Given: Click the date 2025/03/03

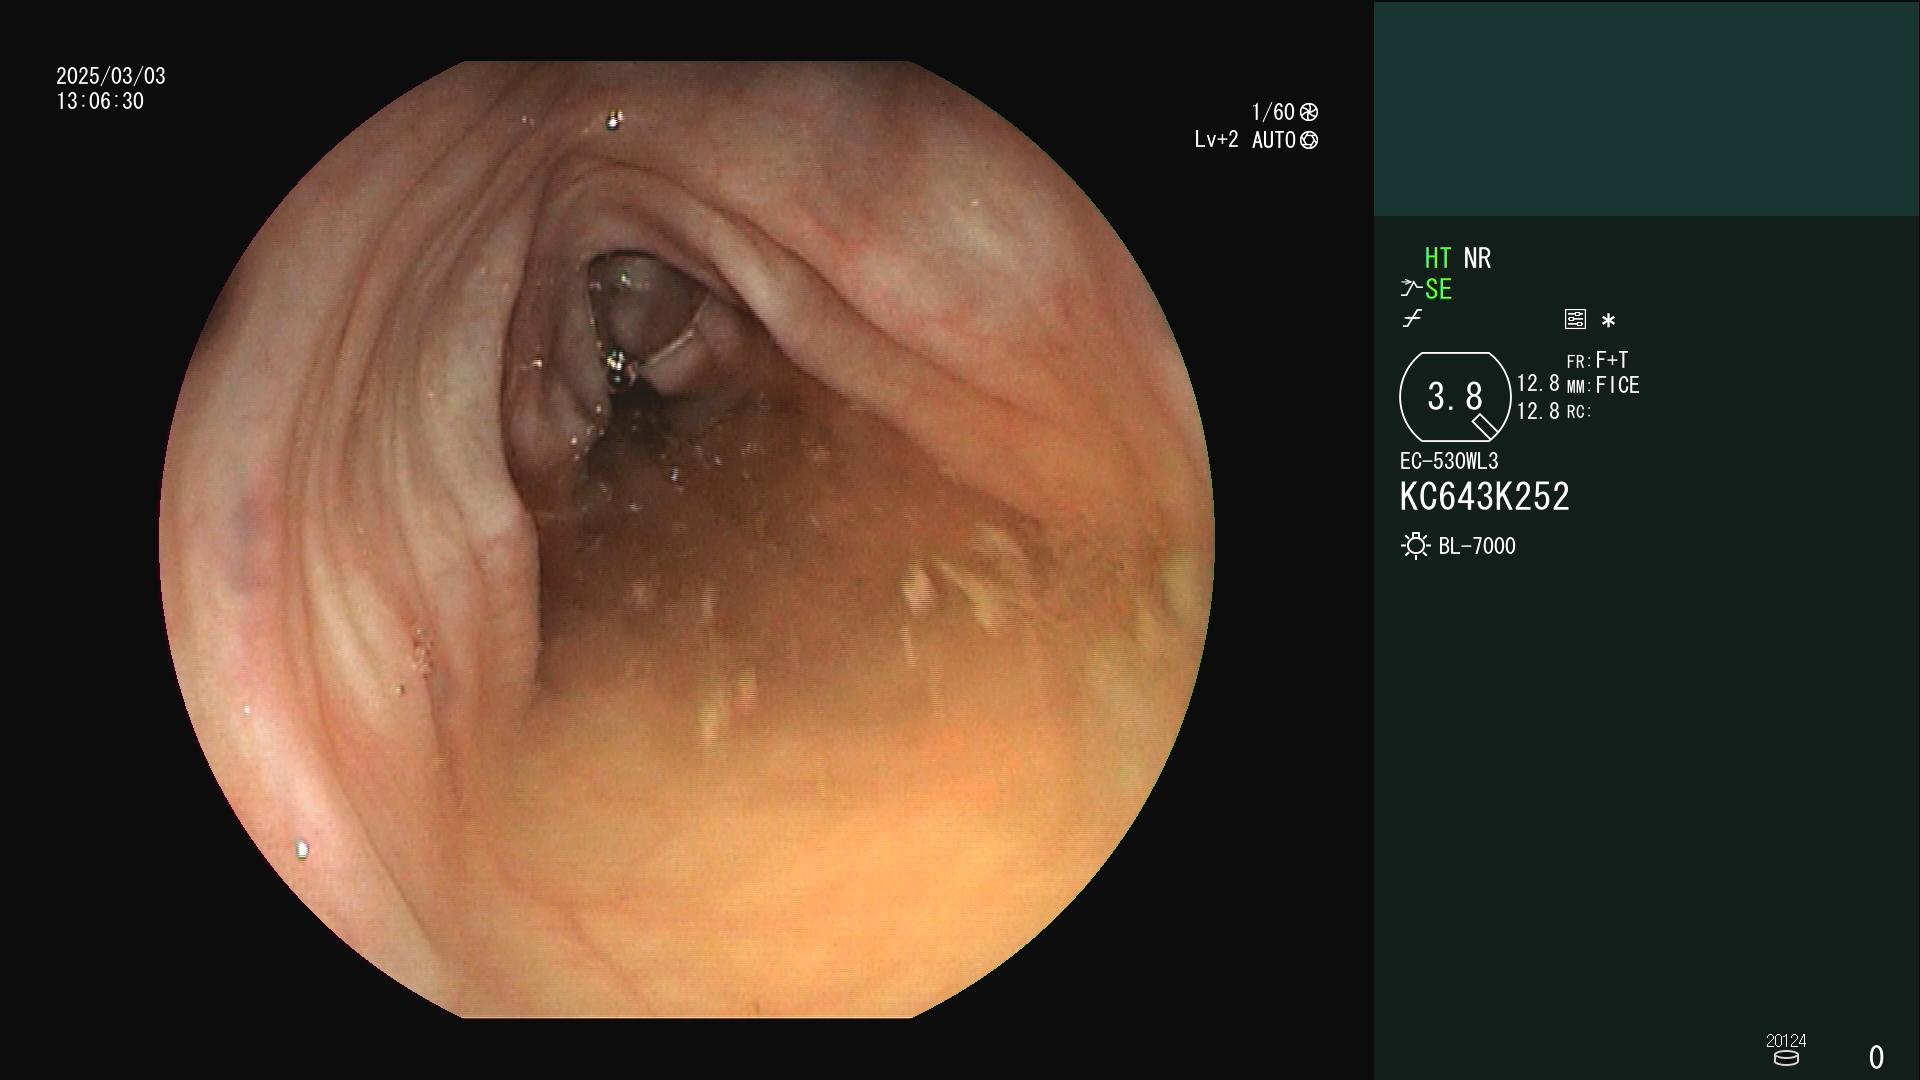Looking at the screenshot, I should tap(111, 76).
